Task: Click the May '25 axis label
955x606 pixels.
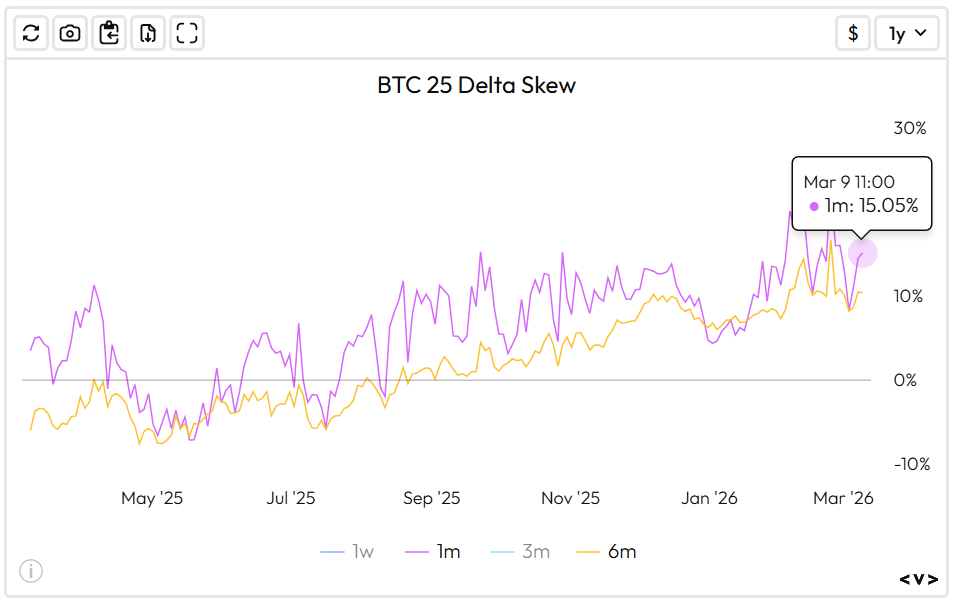Action: (x=152, y=498)
